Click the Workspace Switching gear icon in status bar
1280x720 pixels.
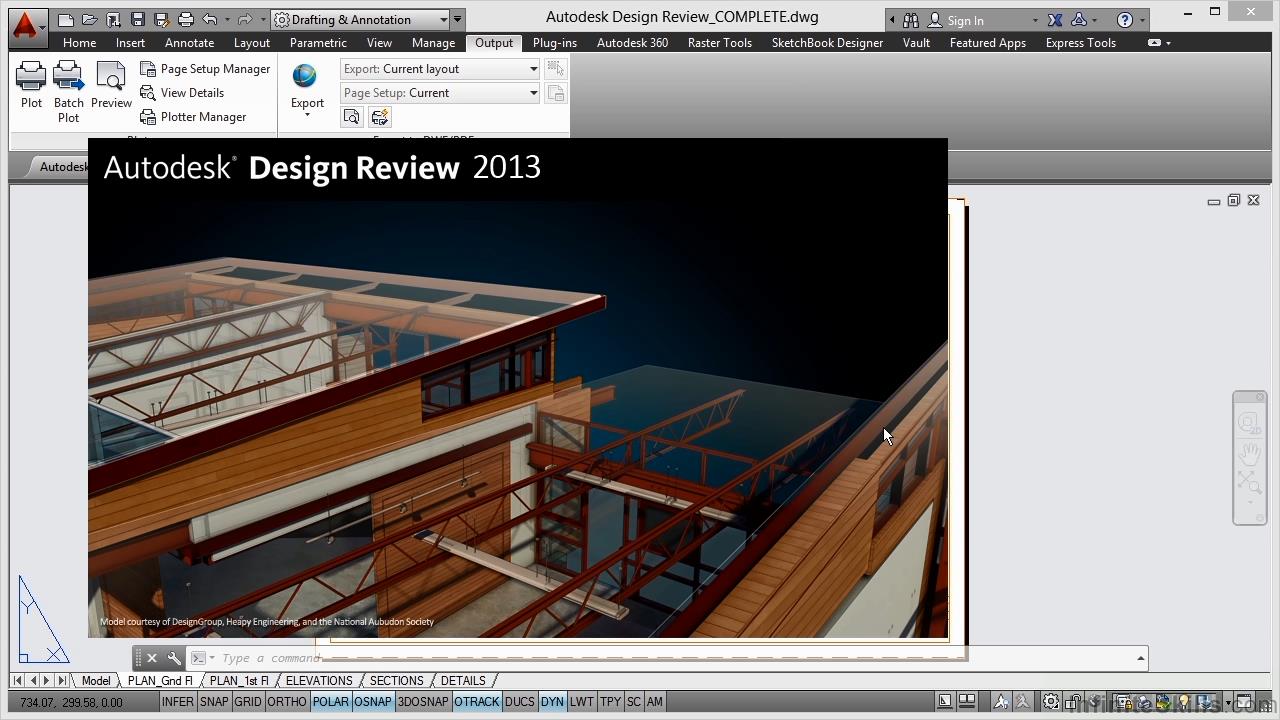1051,702
